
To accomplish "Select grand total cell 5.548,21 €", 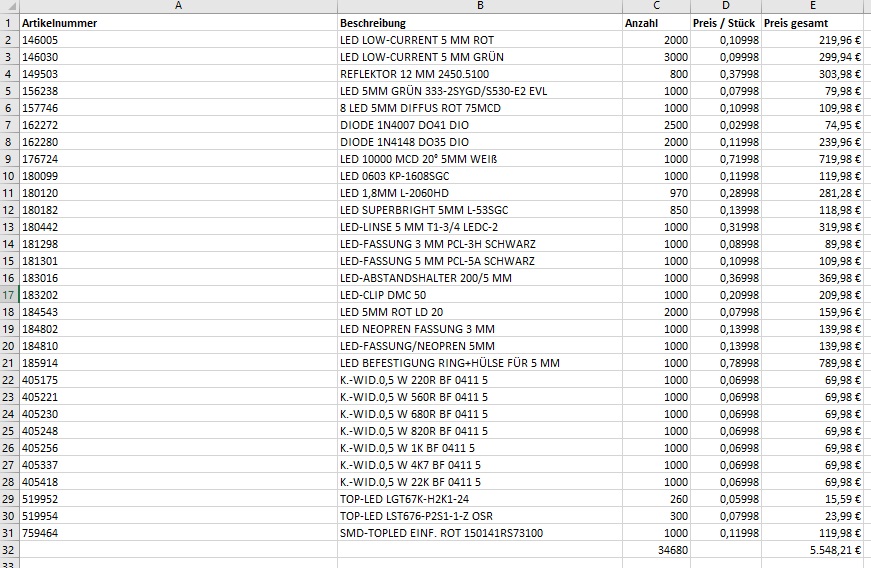I will 812,550.
